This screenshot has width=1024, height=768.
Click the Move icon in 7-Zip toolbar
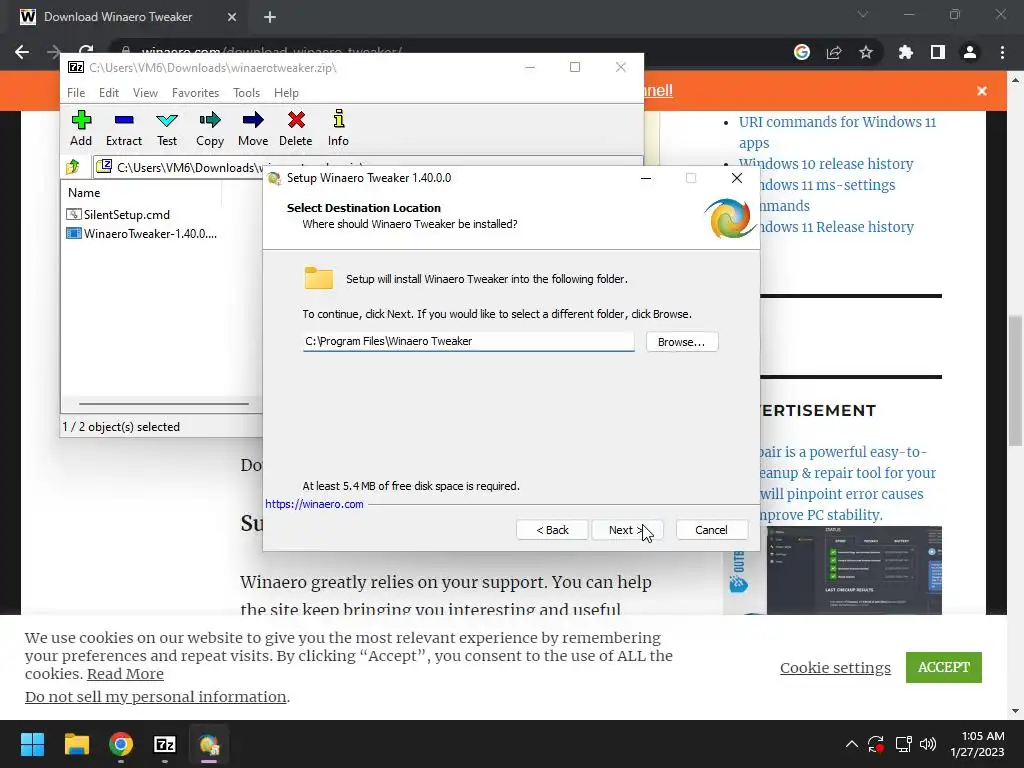pos(253,128)
